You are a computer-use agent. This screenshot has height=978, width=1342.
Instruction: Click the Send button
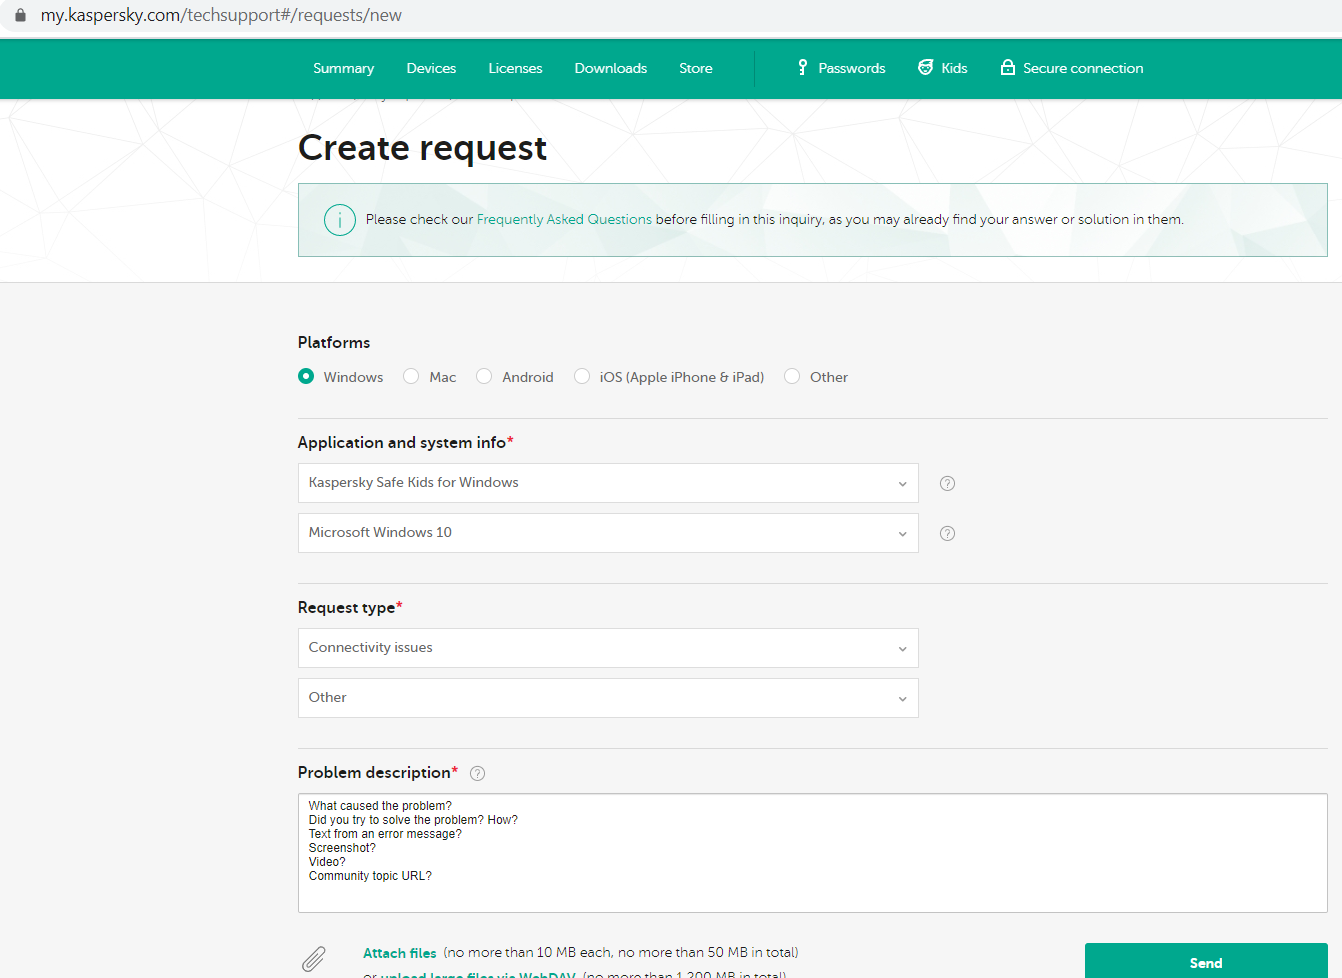tap(1206, 961)
